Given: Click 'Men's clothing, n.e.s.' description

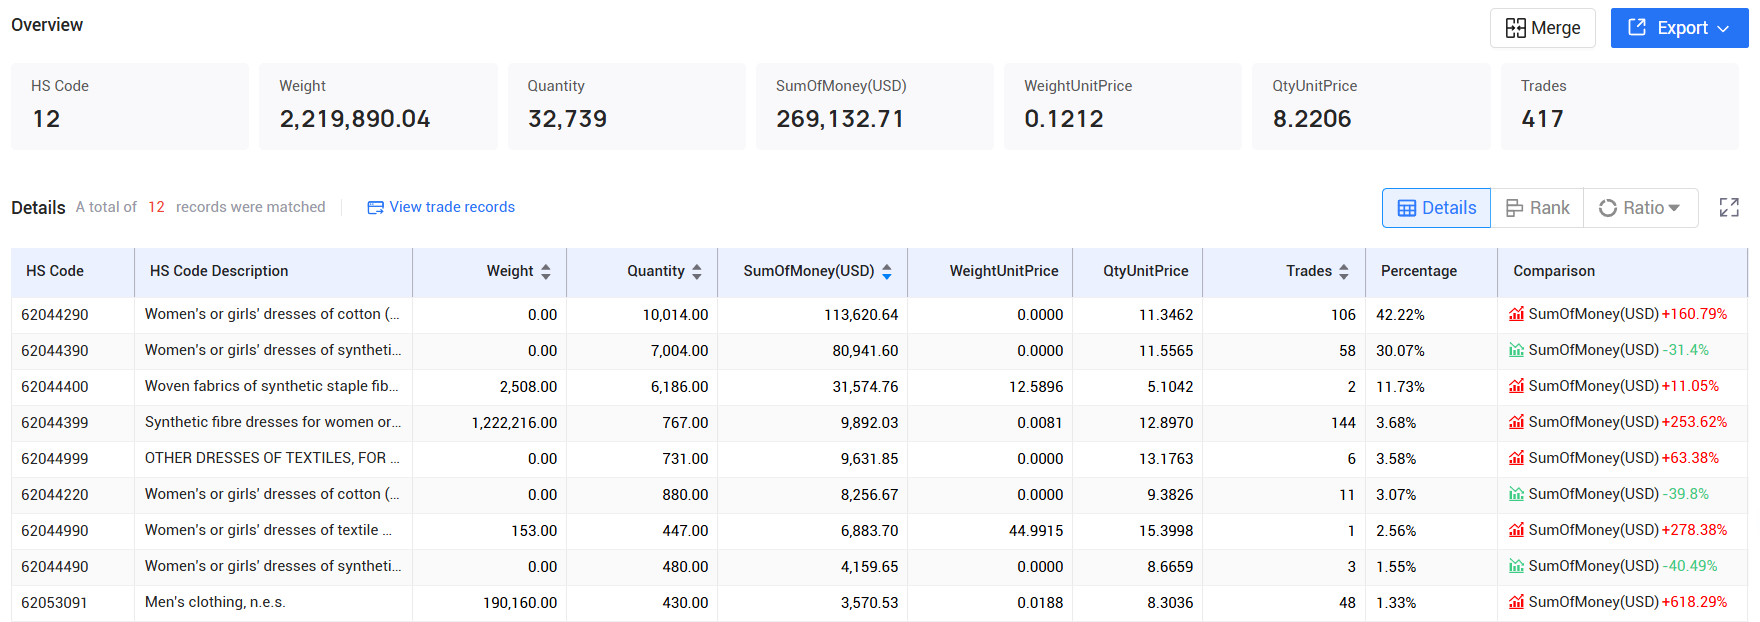Looking at the screenshot, I should (215, 602).
